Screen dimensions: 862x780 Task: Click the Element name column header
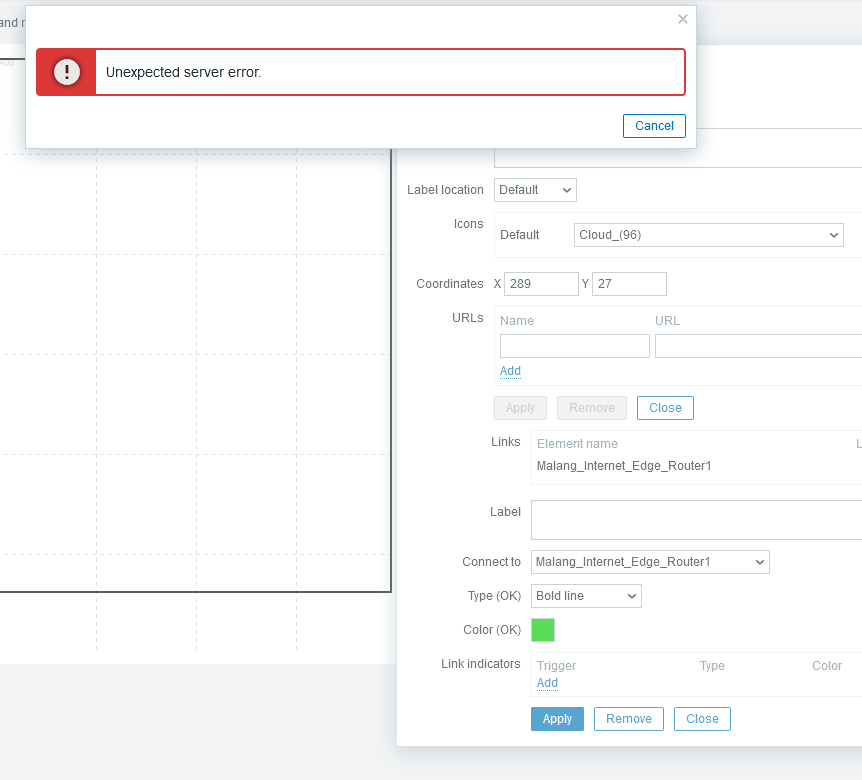(577, 444)
